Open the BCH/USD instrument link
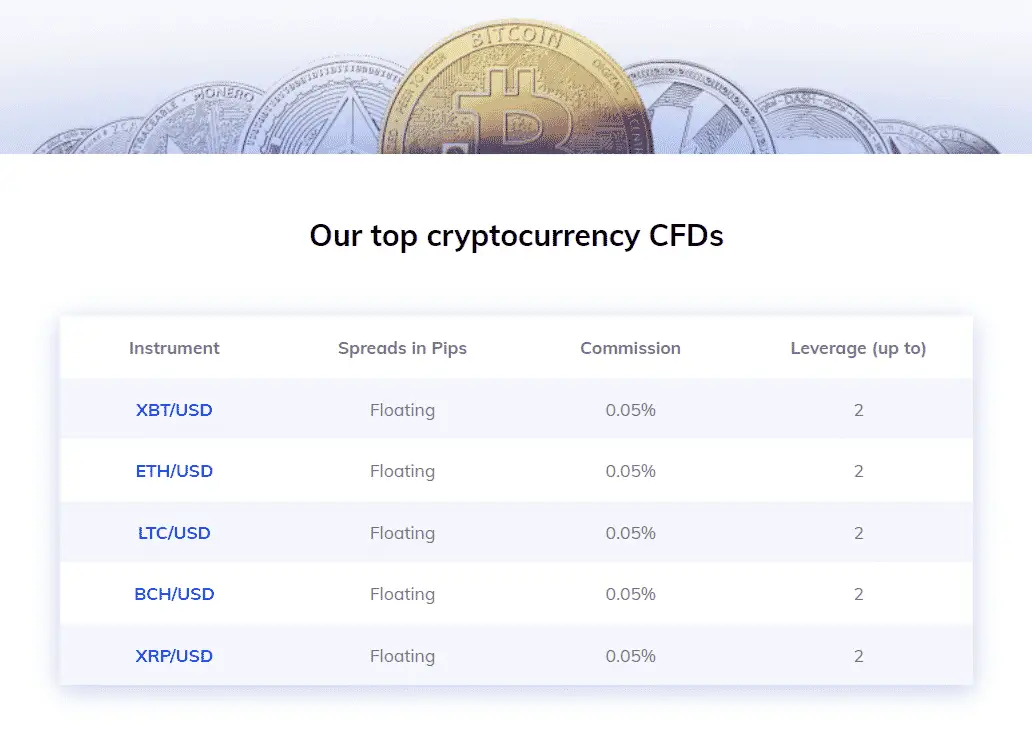This screenshot has height=735, width=1032. [174, 594]
